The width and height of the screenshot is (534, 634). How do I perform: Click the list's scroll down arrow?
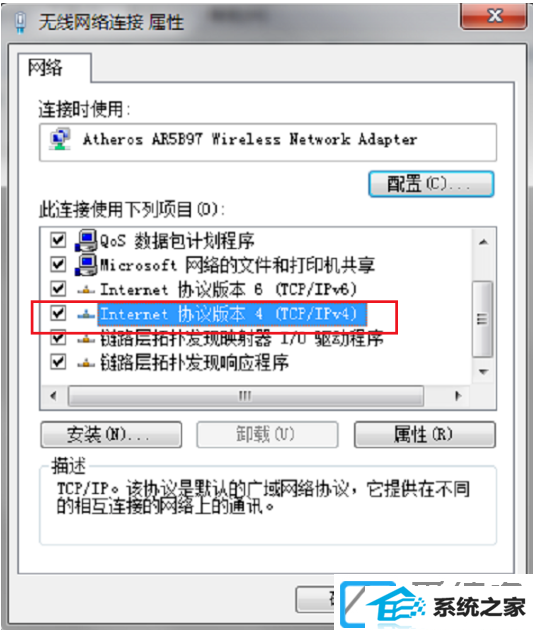click(x=483, y=372)
